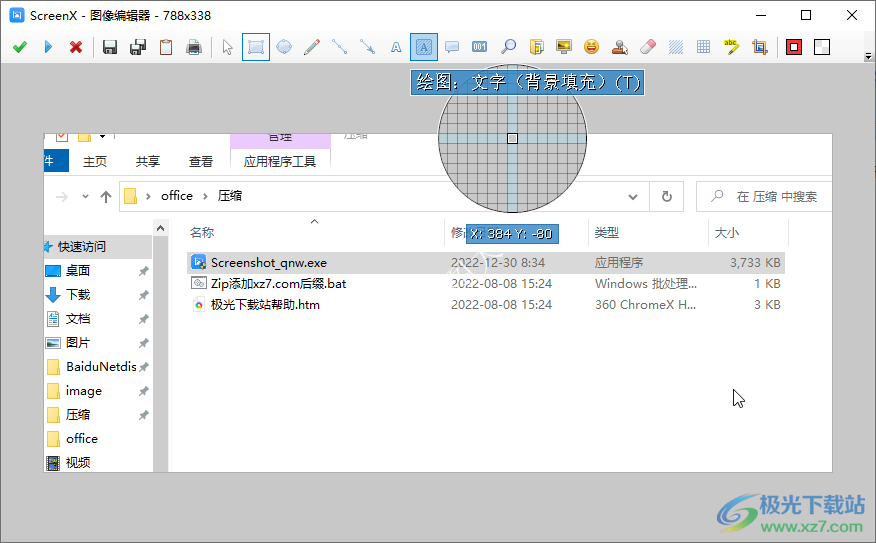Choose the rectangle drawing tool
876x543 pixels.
[256, 47]
